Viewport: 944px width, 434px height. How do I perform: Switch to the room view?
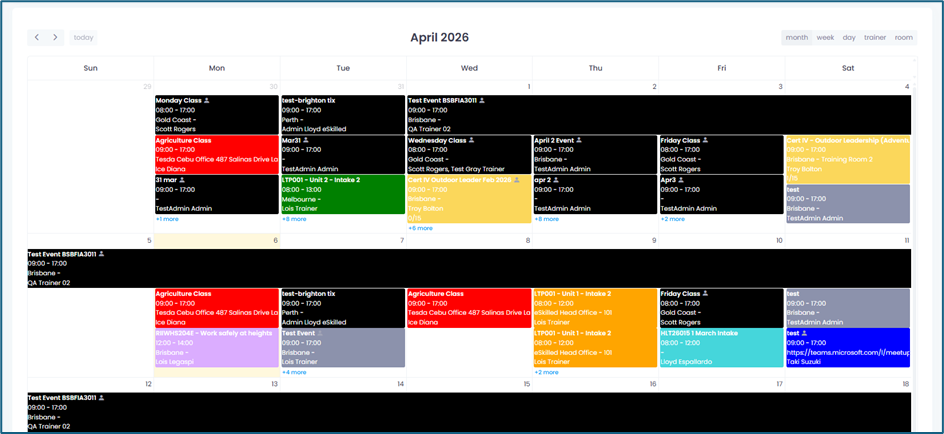pos(904,37)
